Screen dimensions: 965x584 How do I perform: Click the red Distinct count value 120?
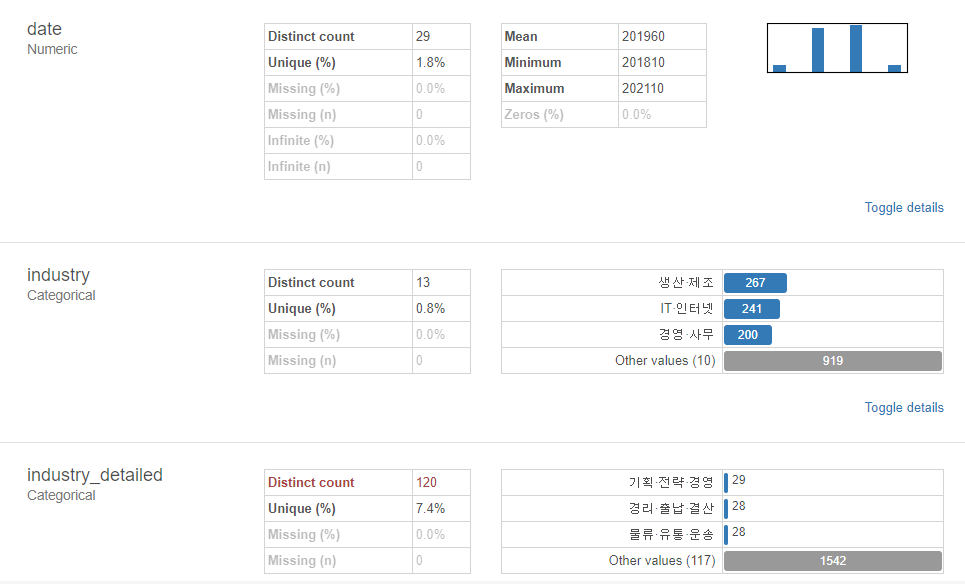tap(426, 482)
